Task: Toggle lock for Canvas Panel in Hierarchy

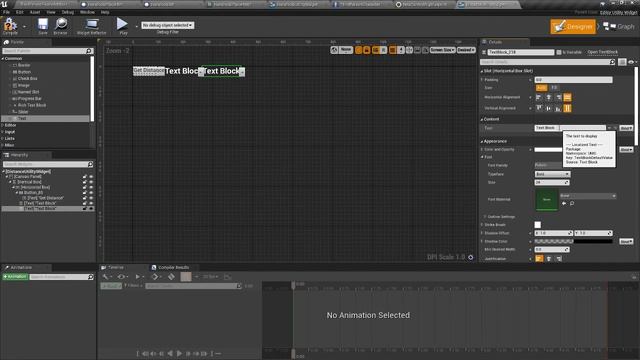Action: [x=85, y=177]
